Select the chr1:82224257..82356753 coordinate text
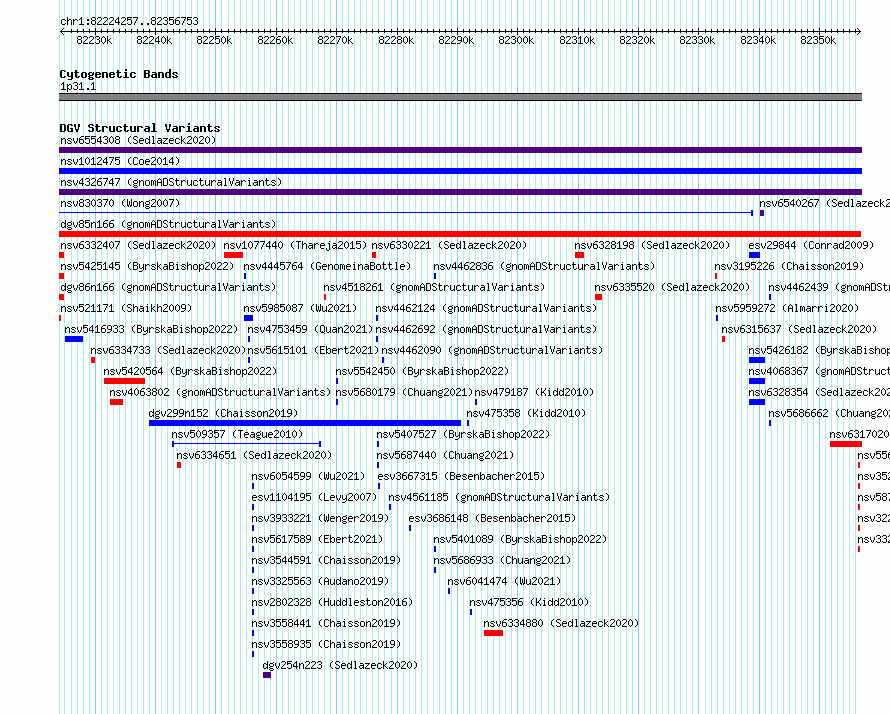Viewport: 890px width, 714px height. click(x=129, y=21)
